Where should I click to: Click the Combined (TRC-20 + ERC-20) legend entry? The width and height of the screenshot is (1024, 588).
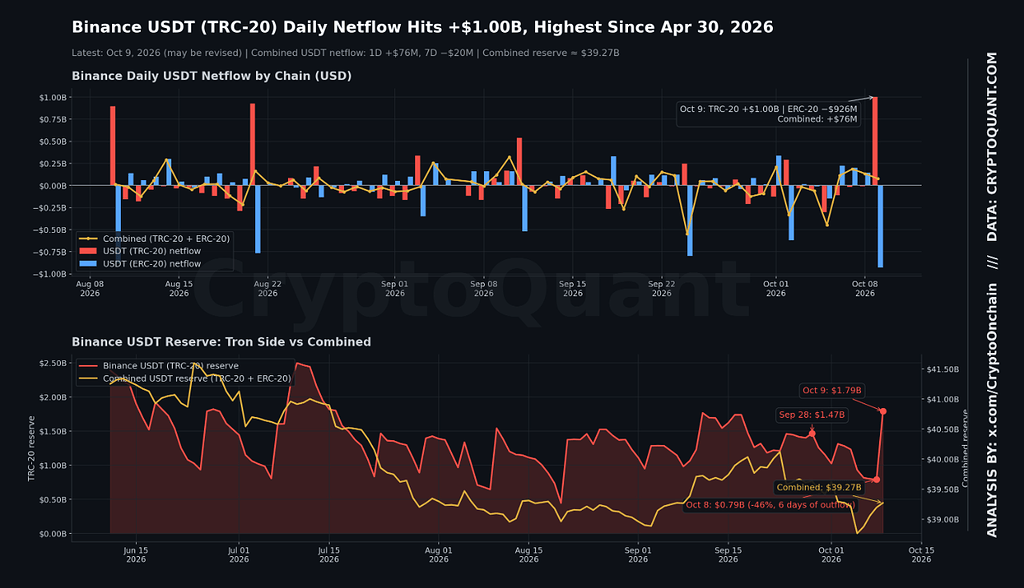(154, 238)
